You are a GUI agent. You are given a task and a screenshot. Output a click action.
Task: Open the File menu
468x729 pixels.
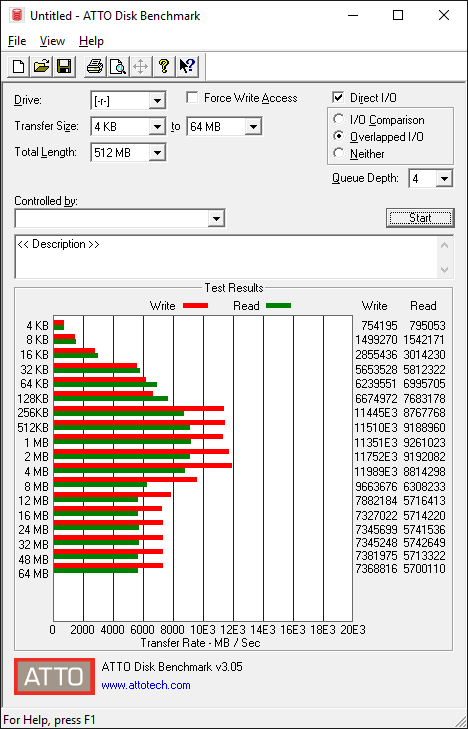(x=17, y=41)
